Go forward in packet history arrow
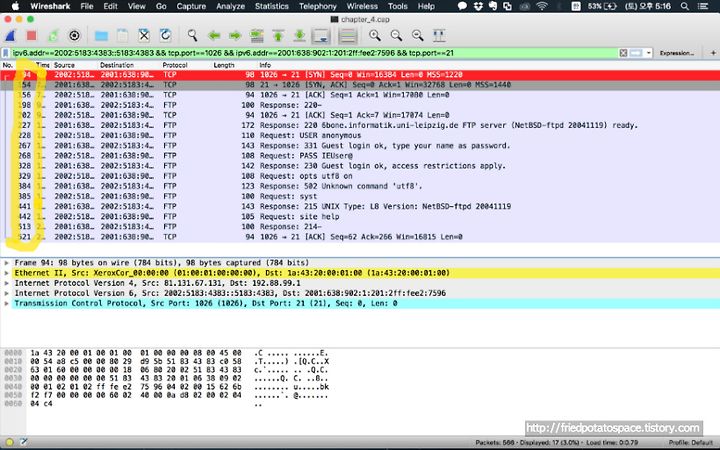 point(235,35)
